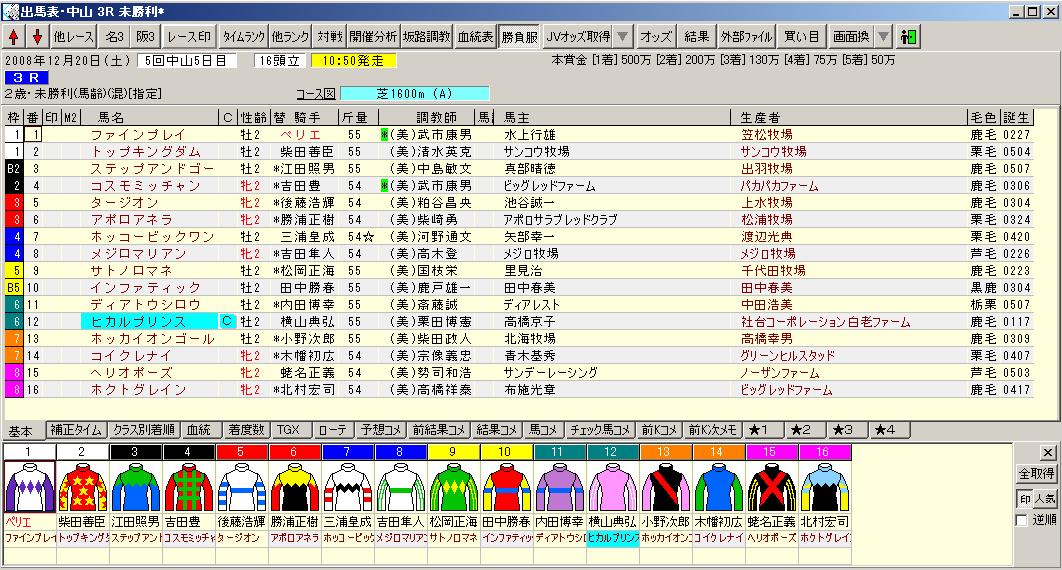Screen dimensions: 1062x570
Task: Select the highlighted horse ヒカルプリンス
Action: 146,321
